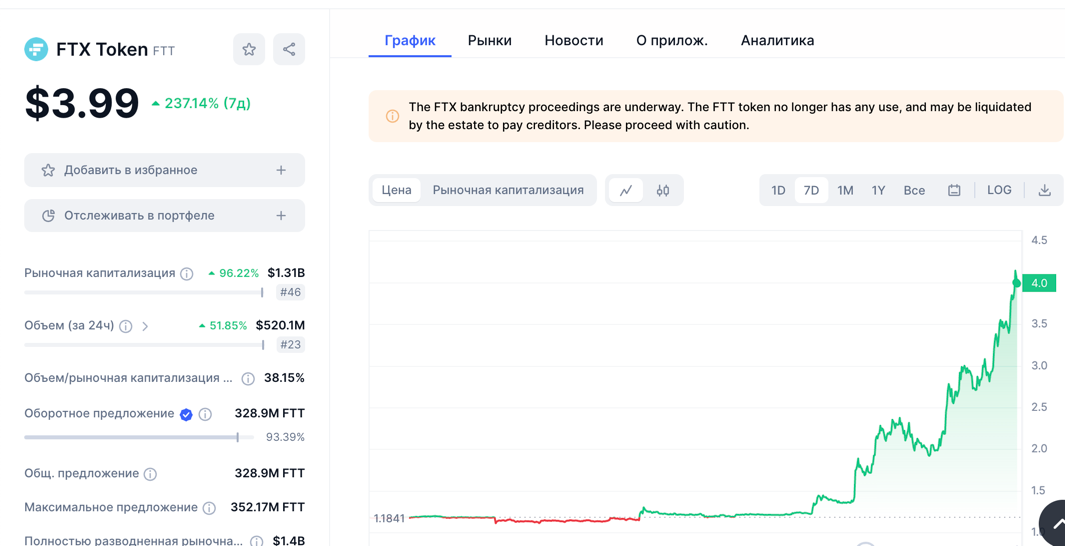Screen dimensions: 1065x546
Task: Click the market cap progress bar
Action: coord(143,293)
